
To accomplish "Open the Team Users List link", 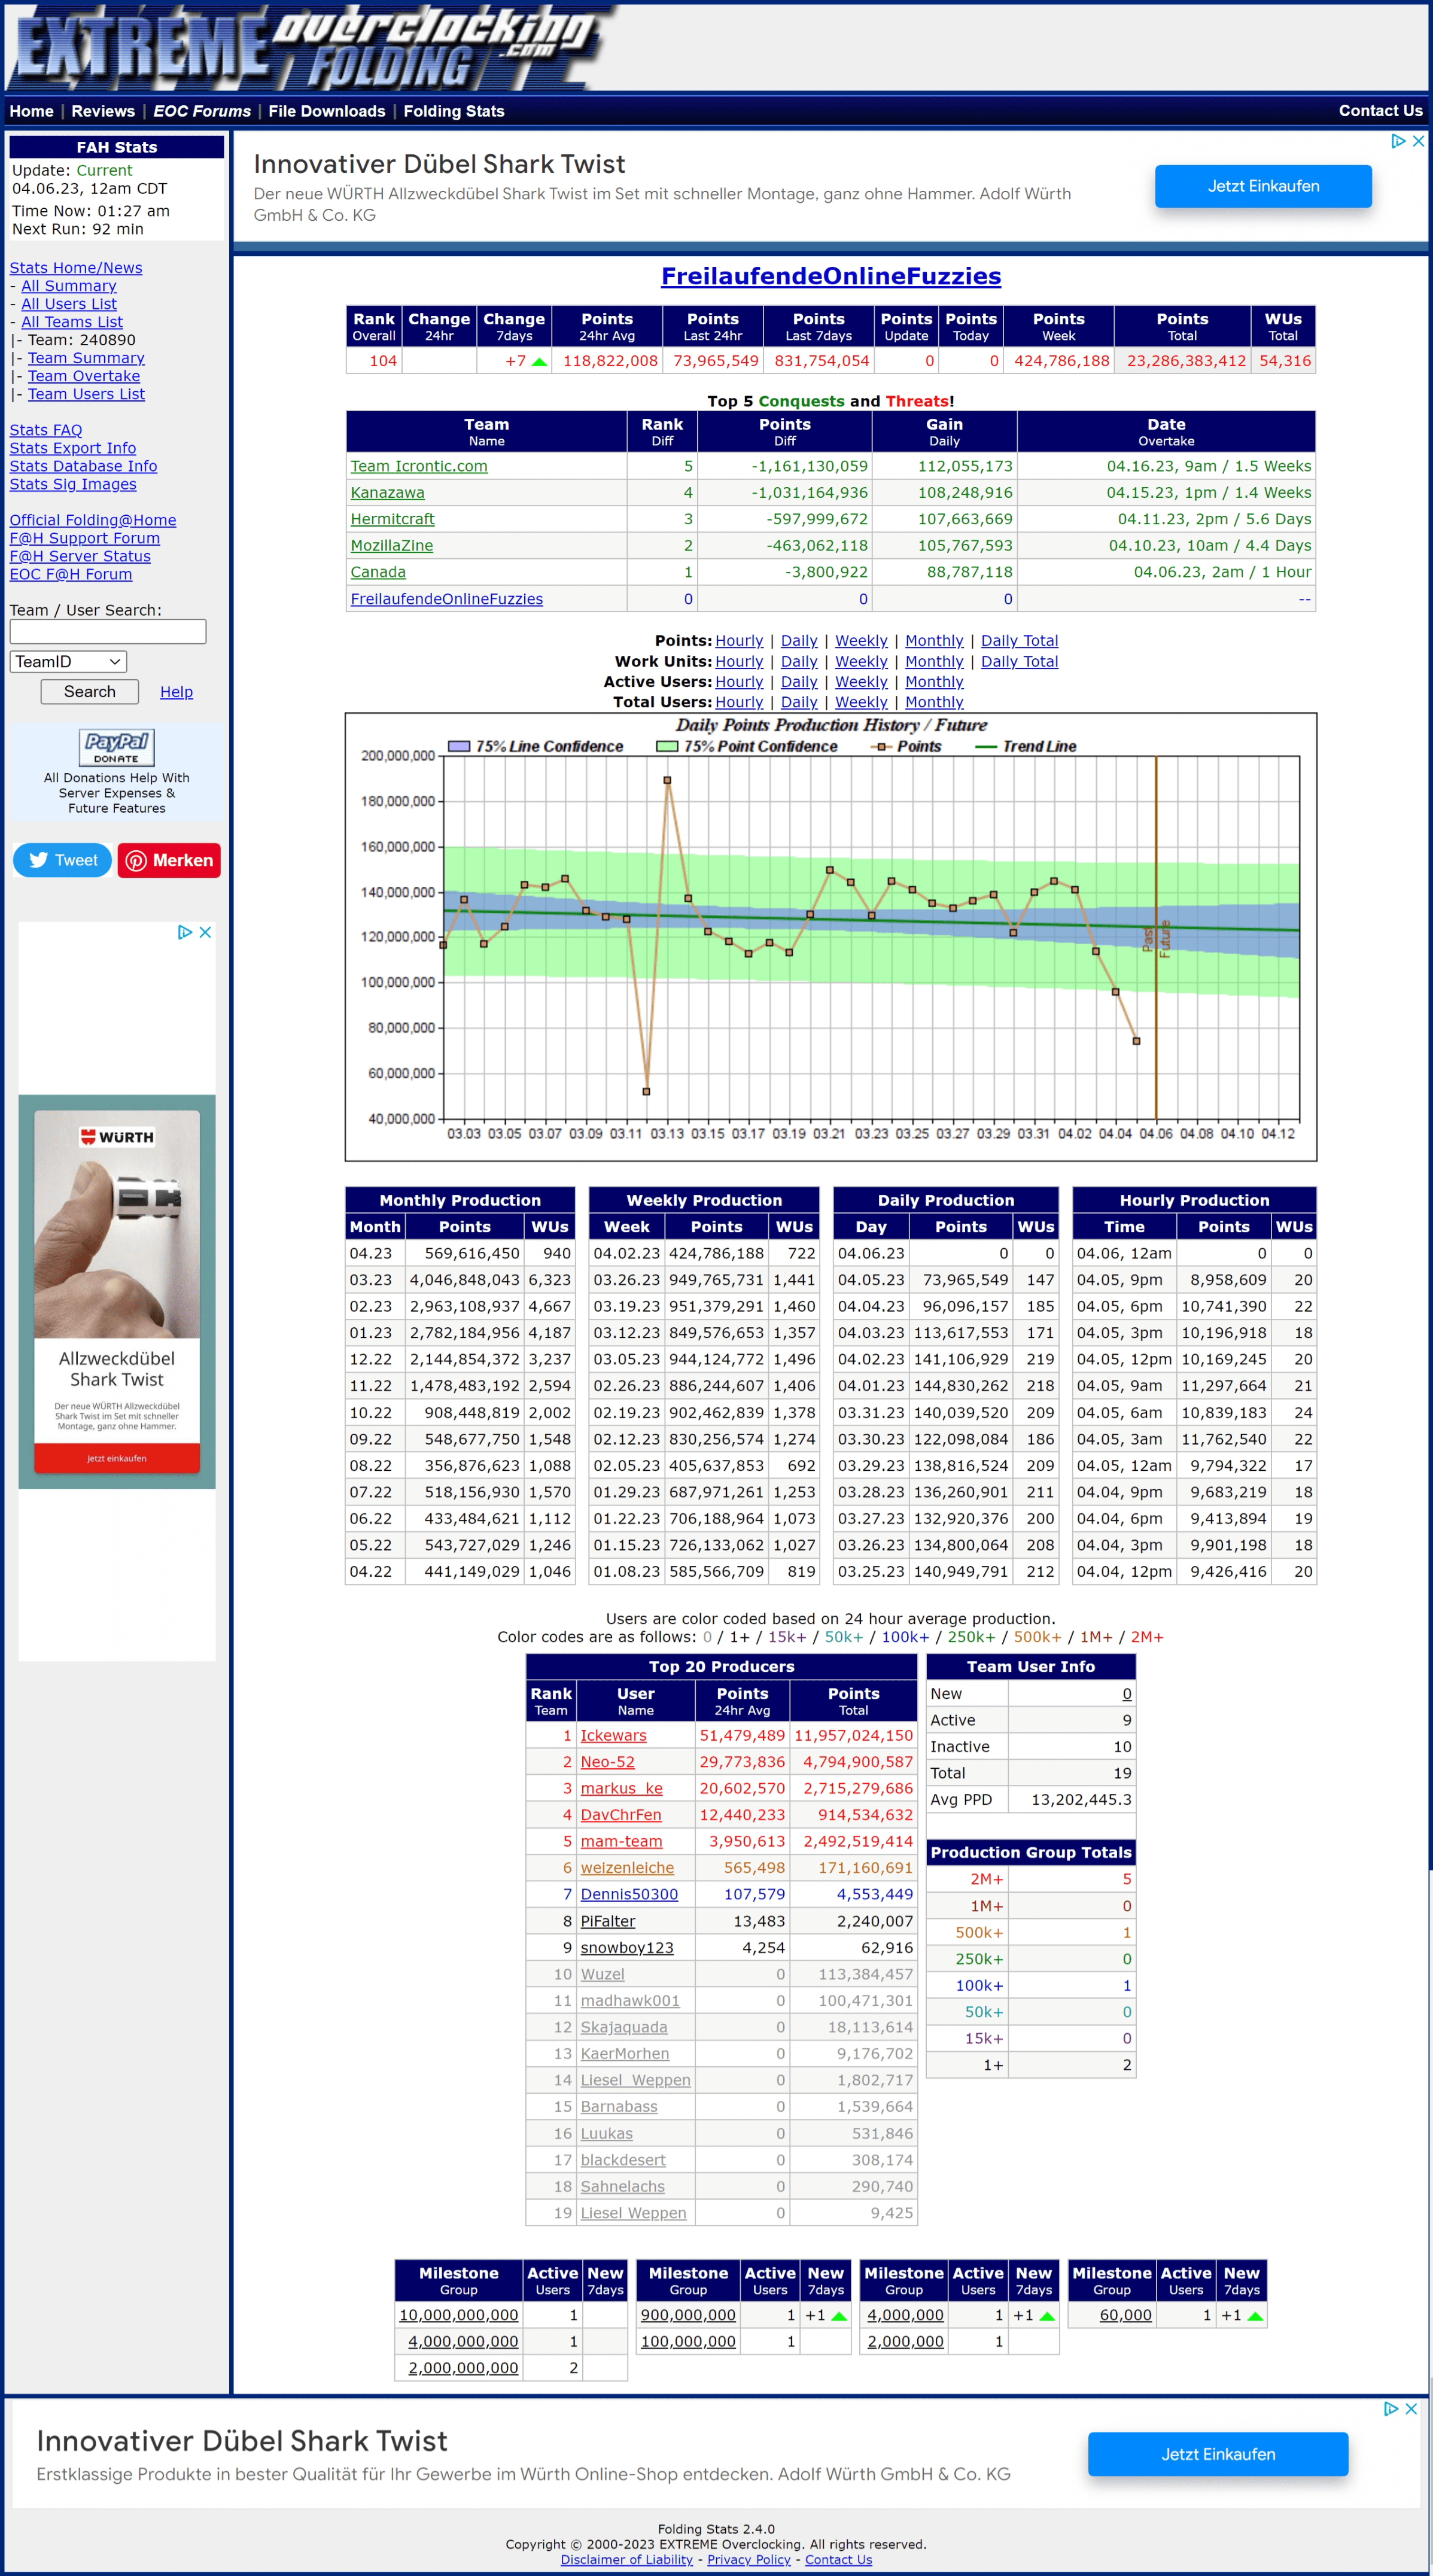I will (86, 394).
